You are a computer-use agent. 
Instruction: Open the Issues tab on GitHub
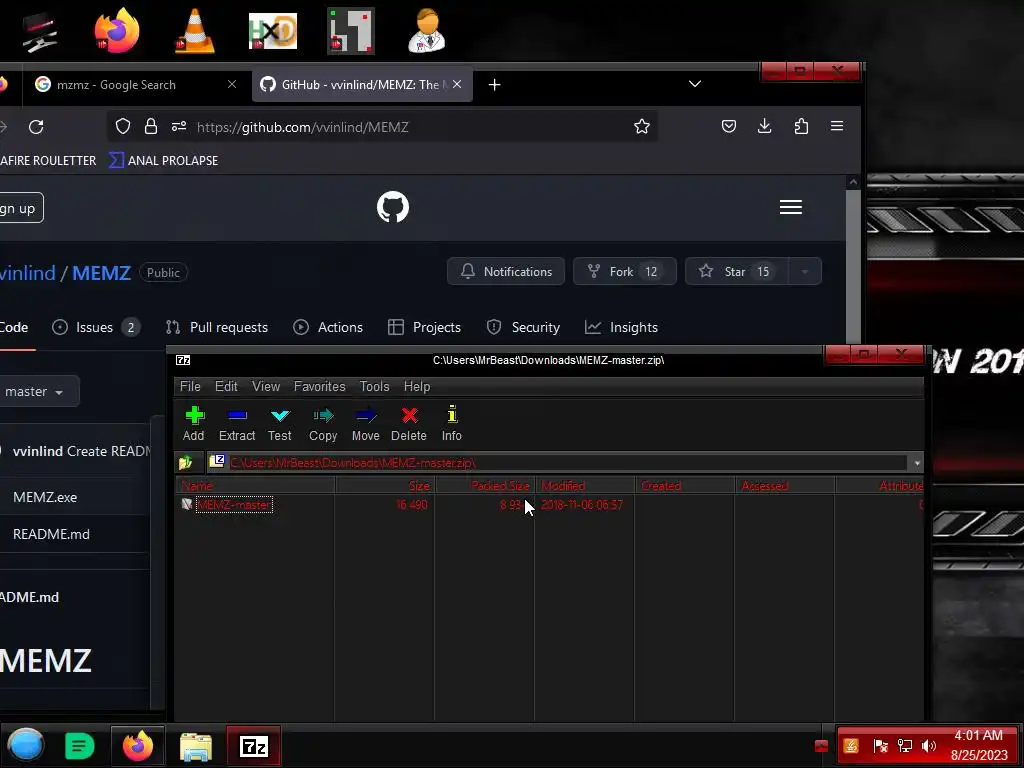tap(96, 327)
